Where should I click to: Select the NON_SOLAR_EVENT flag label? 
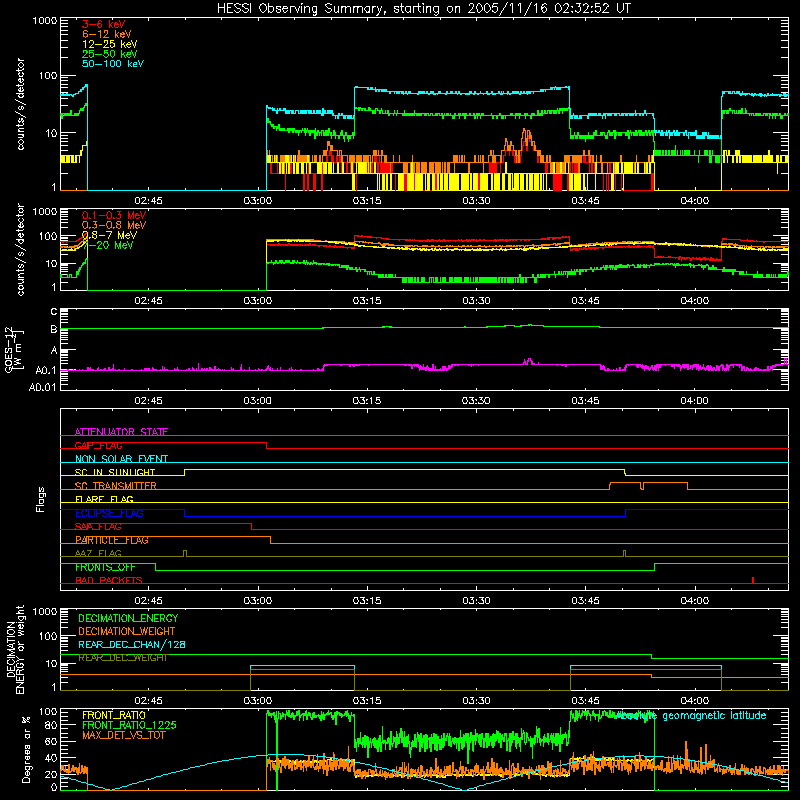point(121,459)
